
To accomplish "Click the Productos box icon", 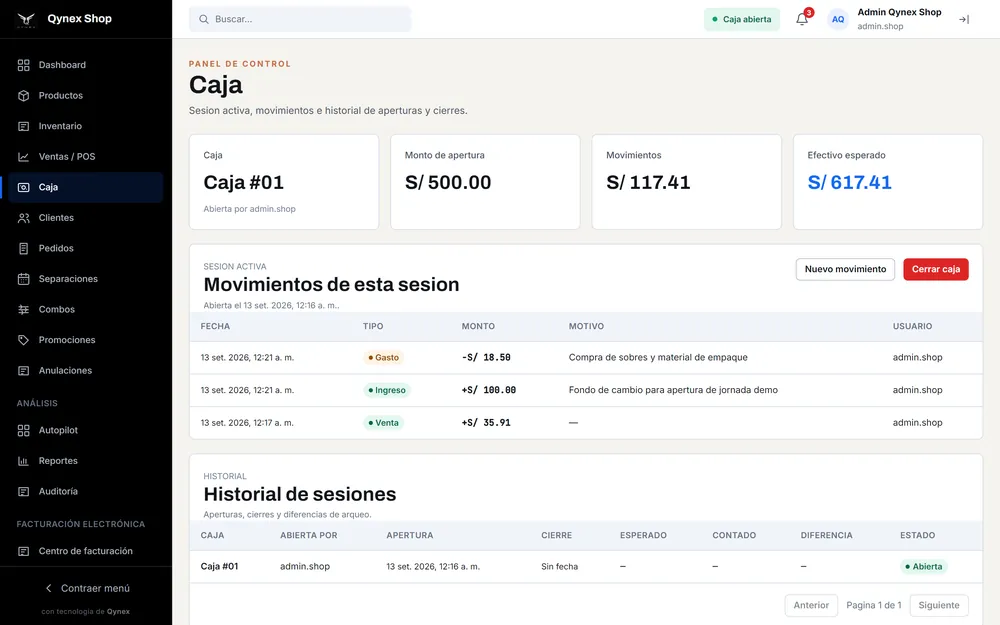I will [24, 96].
